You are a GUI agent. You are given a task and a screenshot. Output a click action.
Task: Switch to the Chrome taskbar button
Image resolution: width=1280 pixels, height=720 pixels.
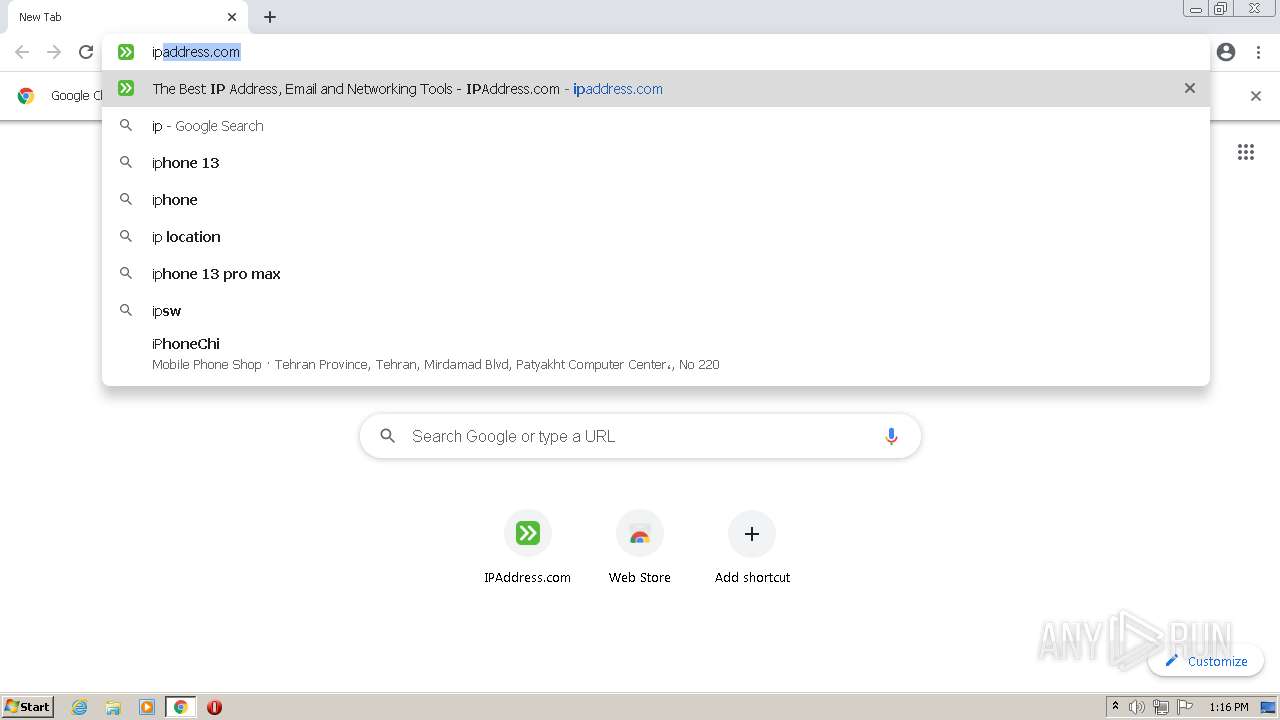coord(181,707)
